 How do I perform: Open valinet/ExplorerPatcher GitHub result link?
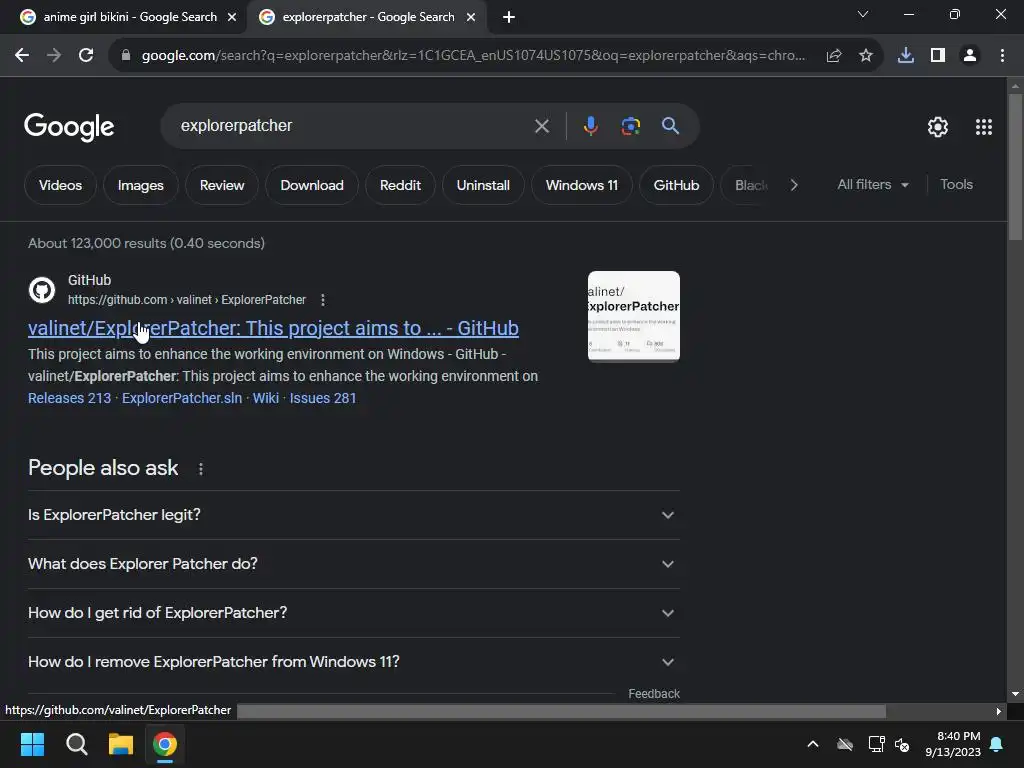coord(273,328)
